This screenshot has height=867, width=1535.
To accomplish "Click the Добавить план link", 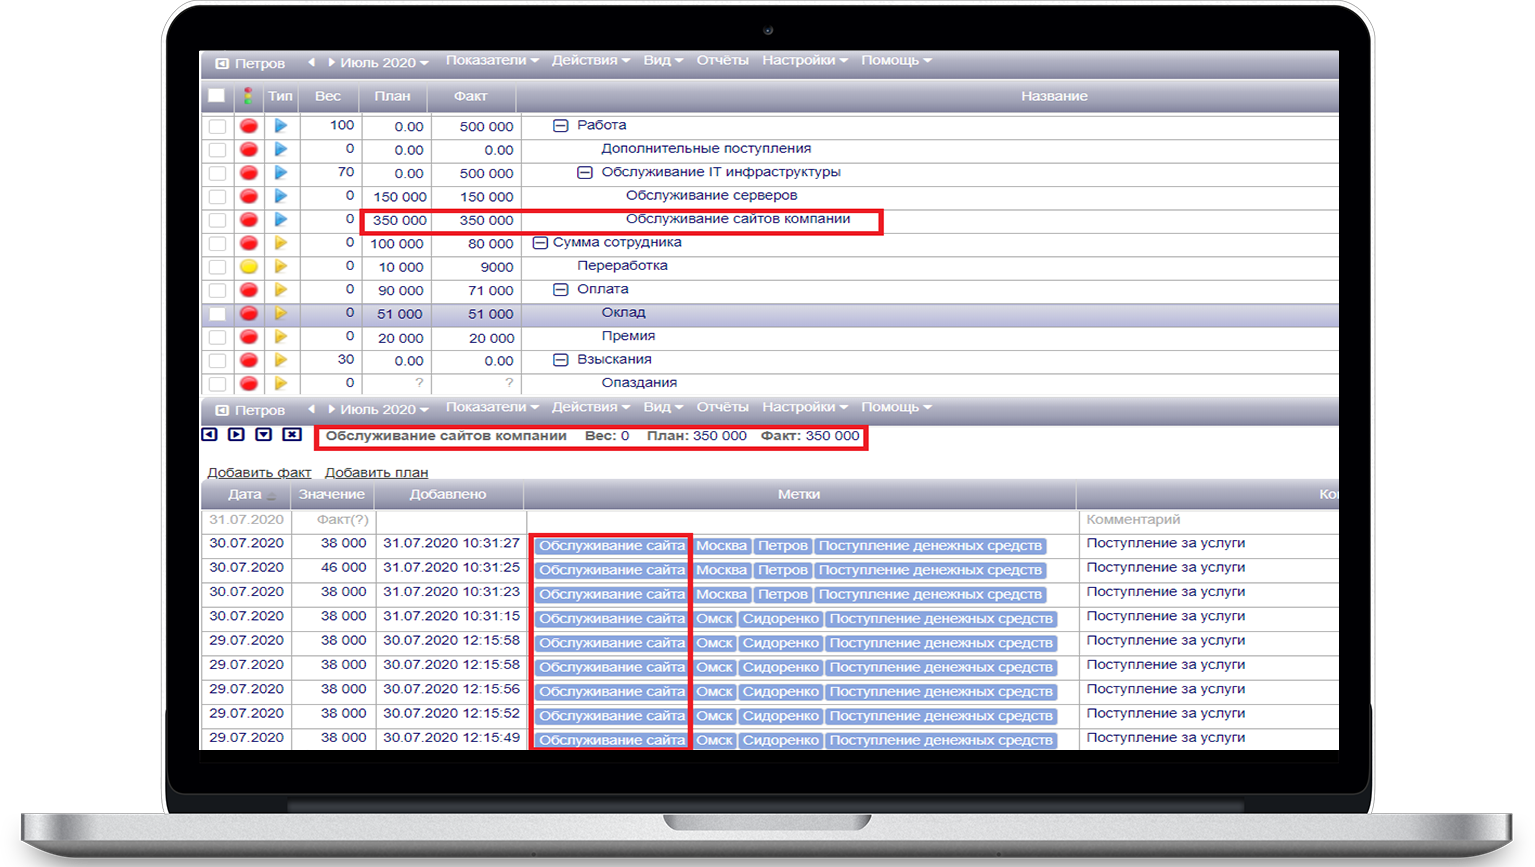I will [376, 472].
